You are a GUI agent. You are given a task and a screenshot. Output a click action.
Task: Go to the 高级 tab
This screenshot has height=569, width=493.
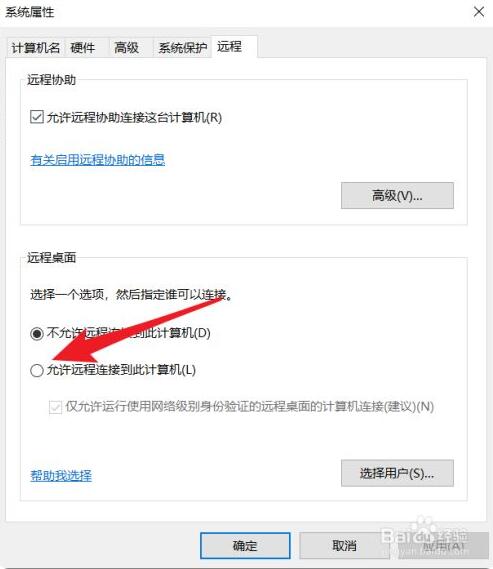point(126,48)
